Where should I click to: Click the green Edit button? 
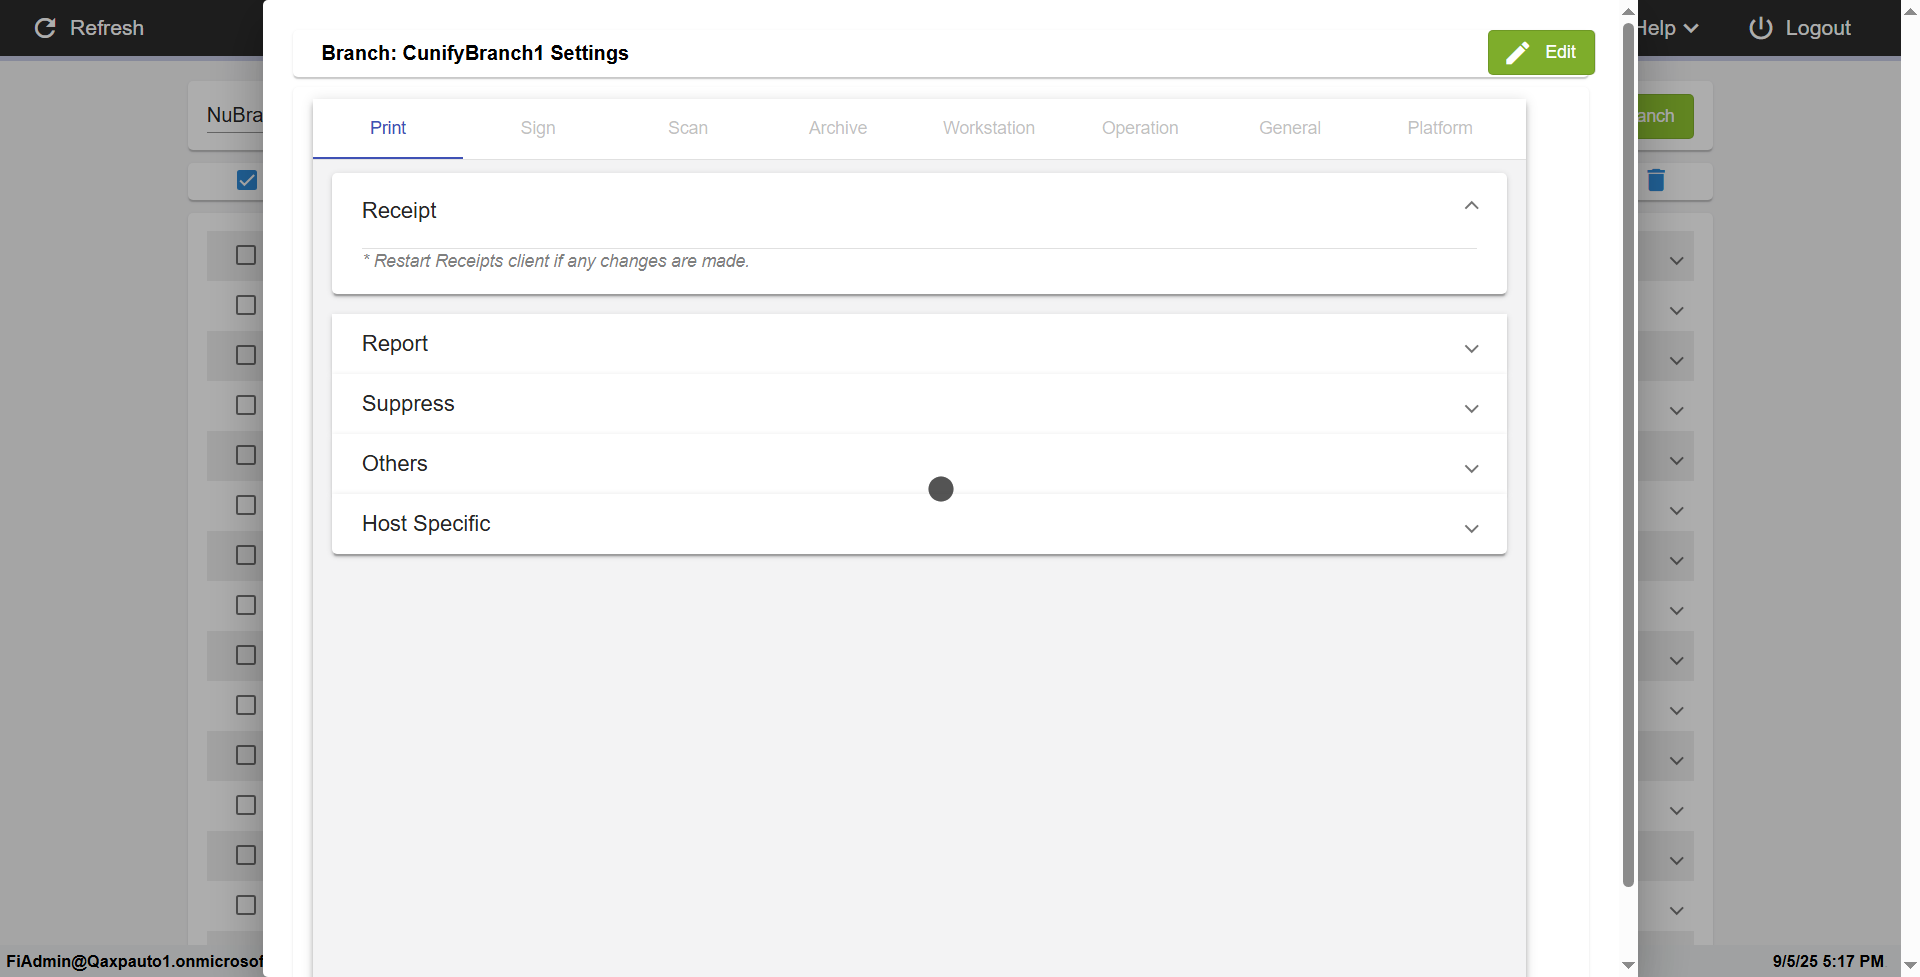click(1540, 52)
